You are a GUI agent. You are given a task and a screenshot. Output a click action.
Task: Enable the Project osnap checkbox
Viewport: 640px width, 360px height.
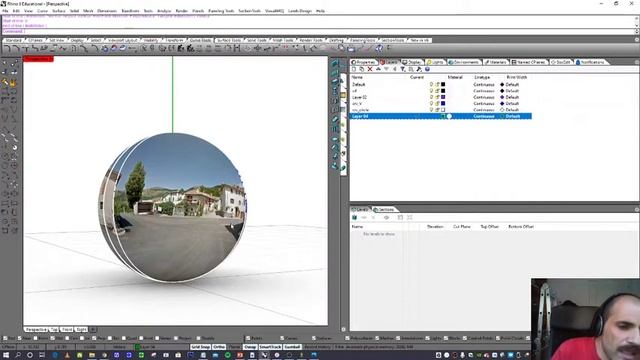tap(176, 338)
